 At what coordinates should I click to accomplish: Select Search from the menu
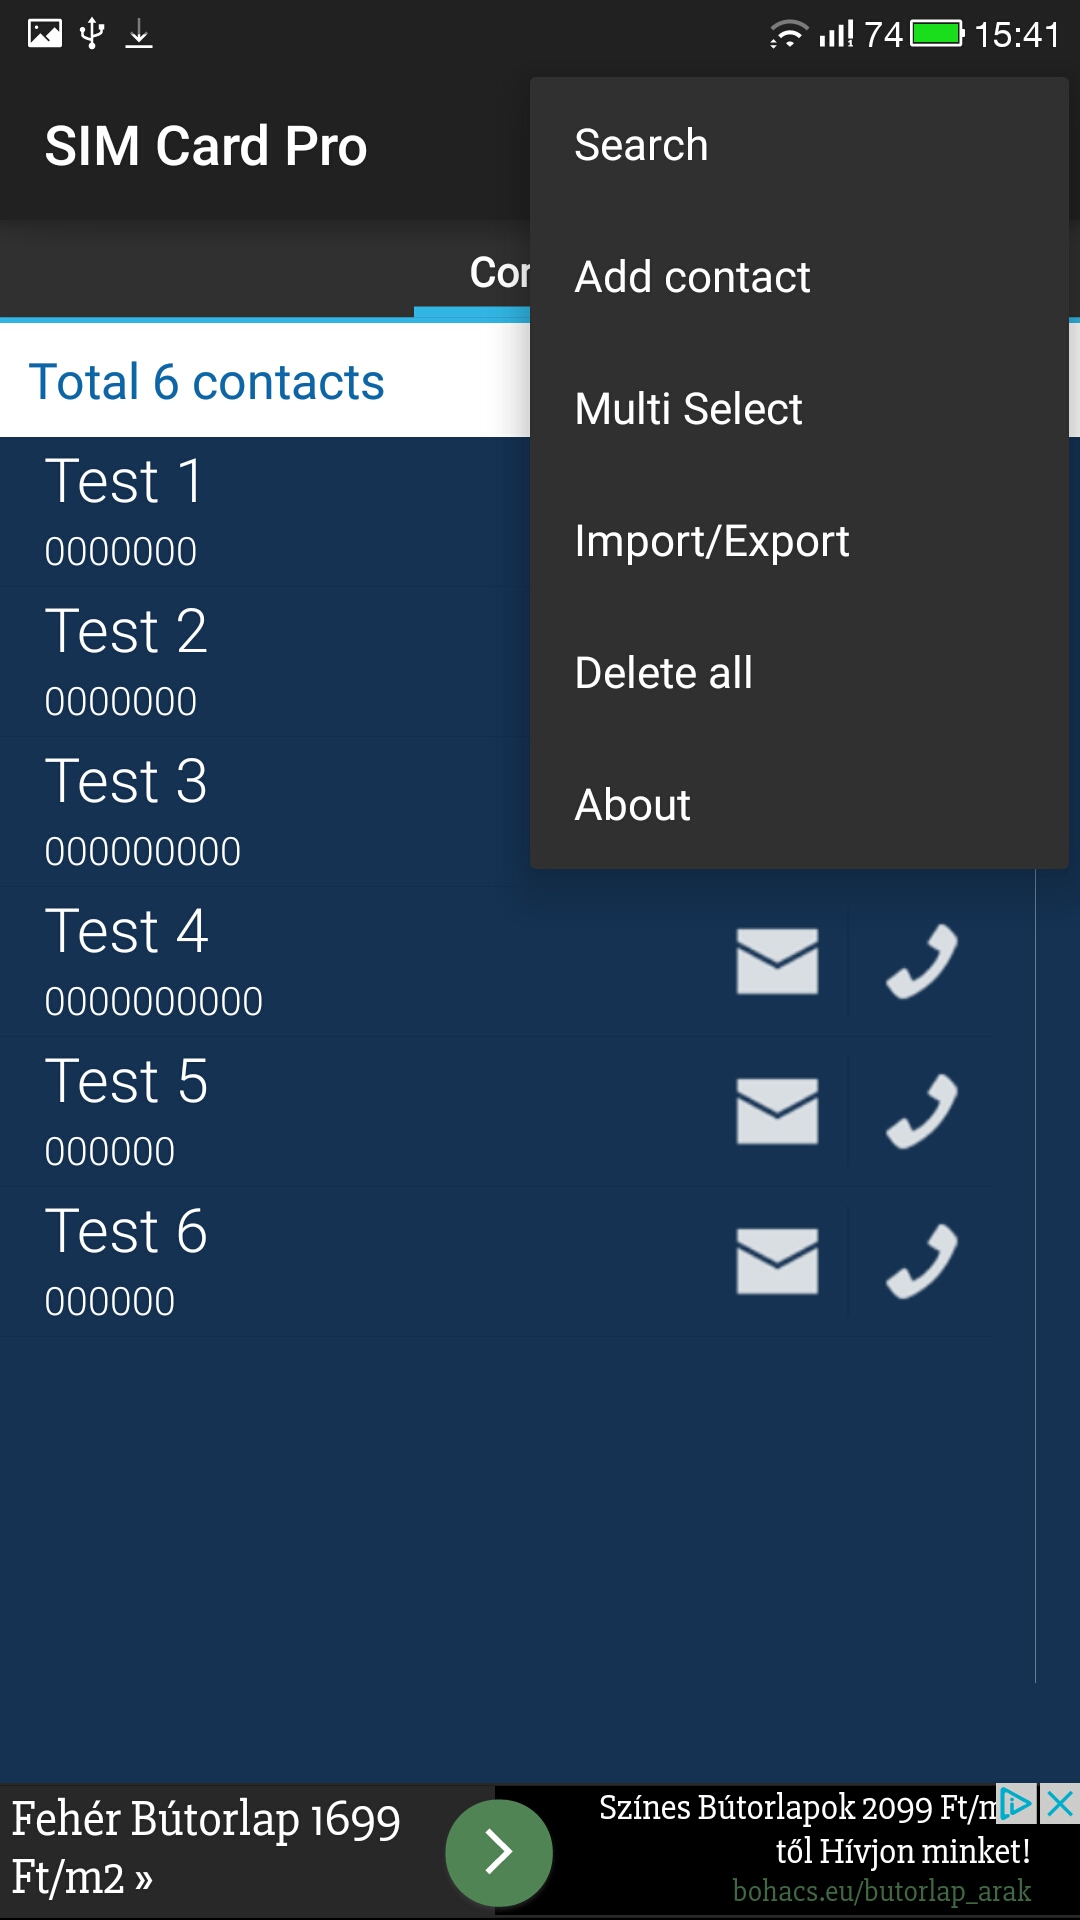643,145
